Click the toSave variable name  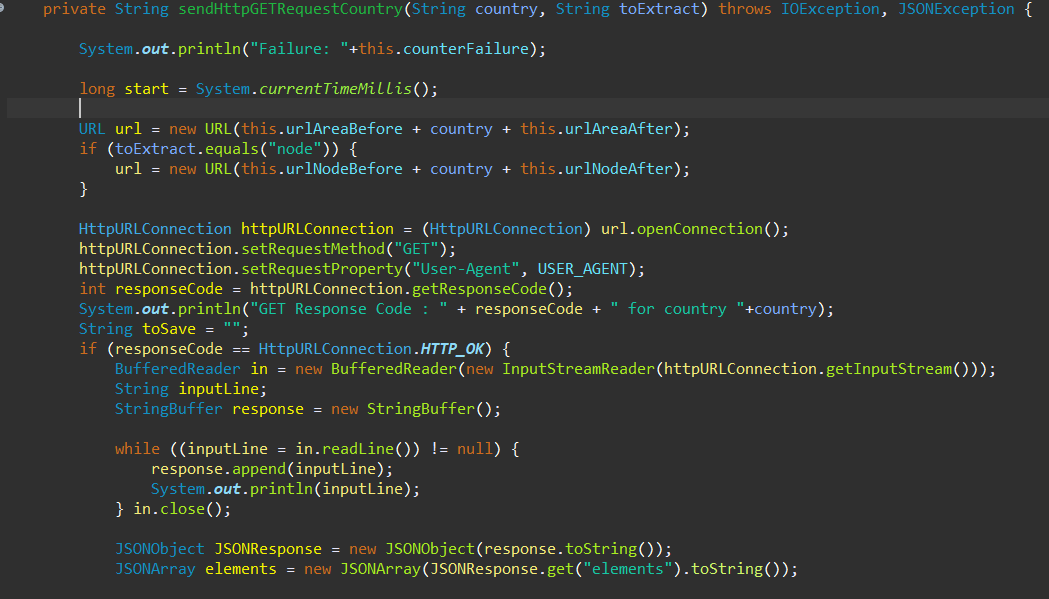(x=169, y=329)
